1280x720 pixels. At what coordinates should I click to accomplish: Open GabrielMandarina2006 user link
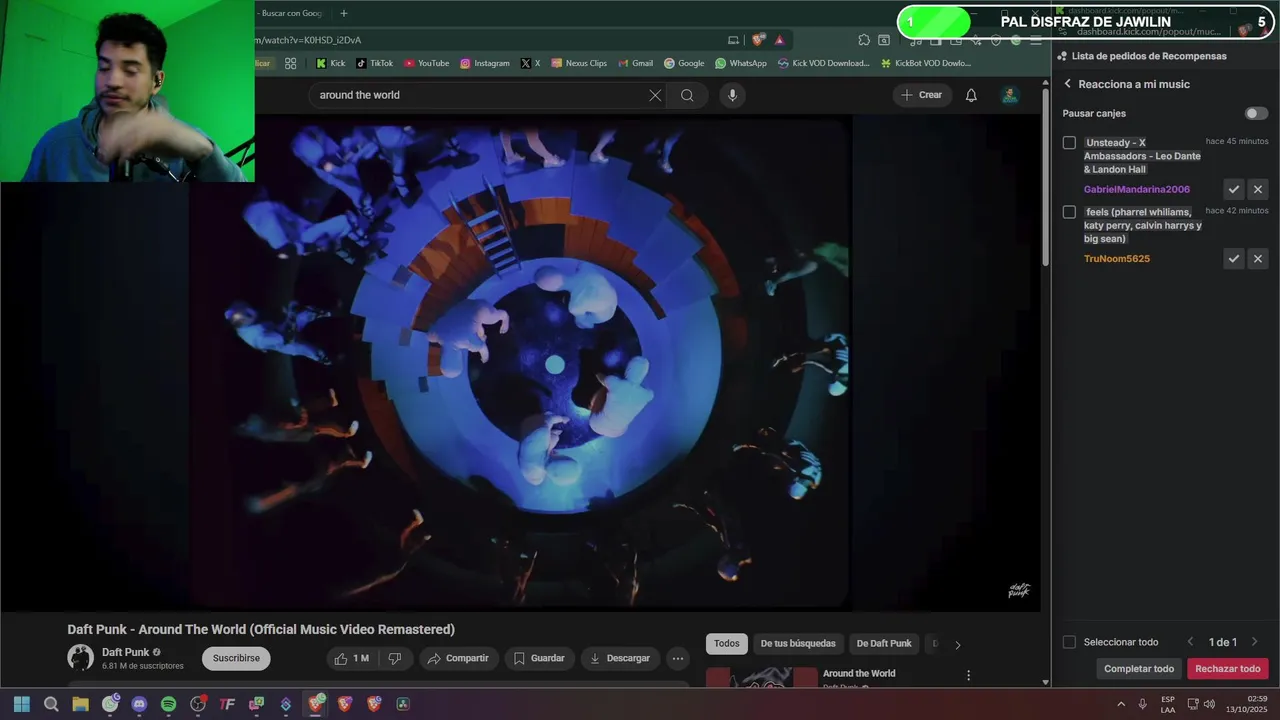click(x=1137, y=189)
